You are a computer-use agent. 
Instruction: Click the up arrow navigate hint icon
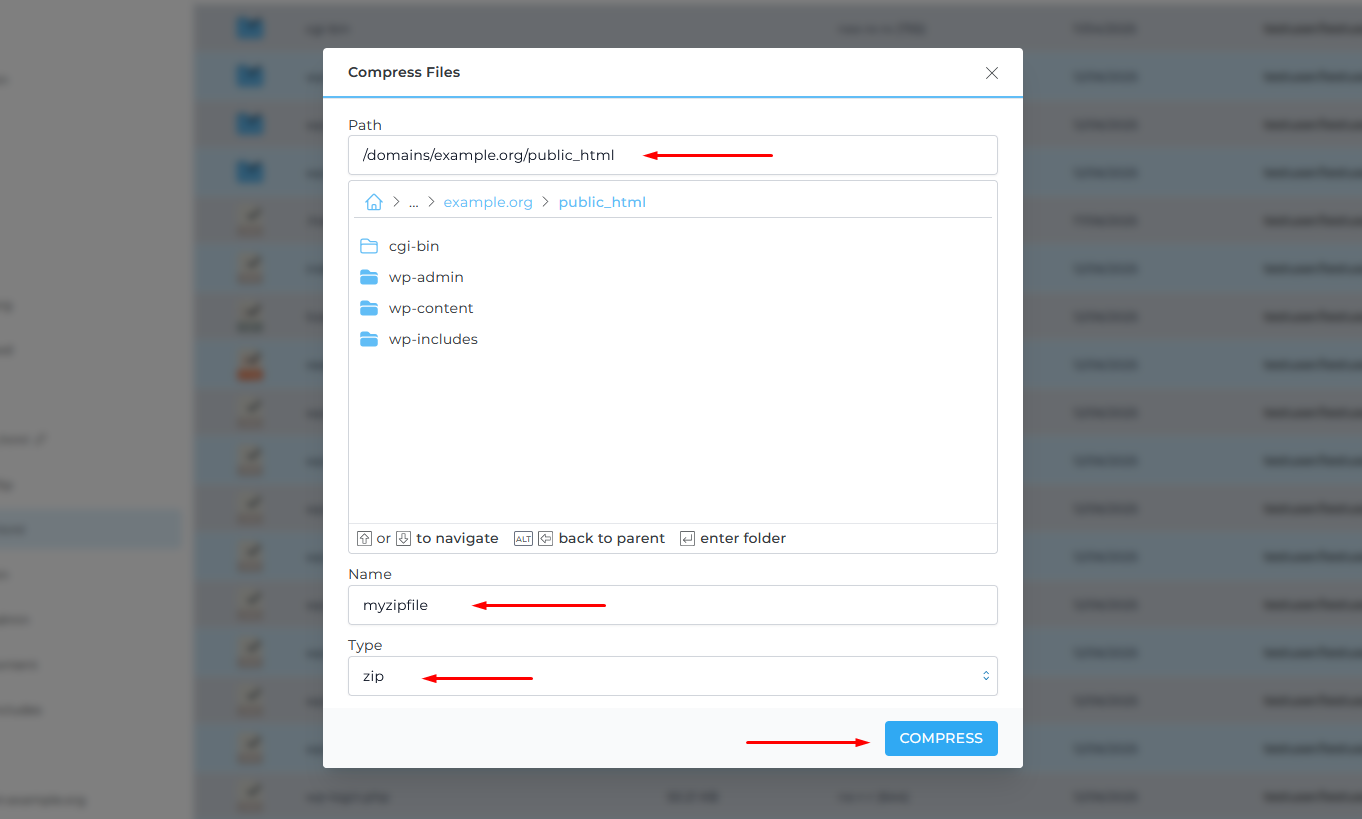[x=364, y=538]
